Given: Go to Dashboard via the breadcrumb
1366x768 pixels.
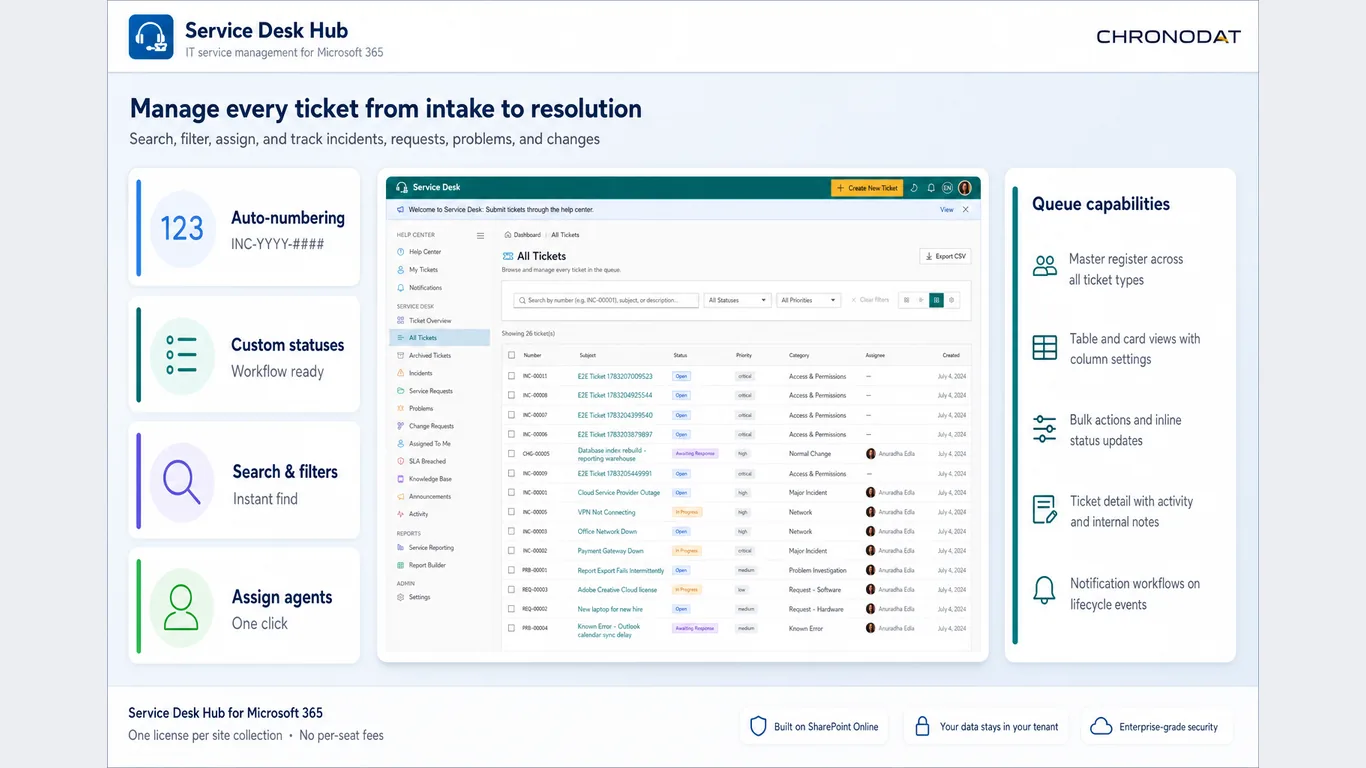Looking at the screenshot, I should (x=527, y=235).
